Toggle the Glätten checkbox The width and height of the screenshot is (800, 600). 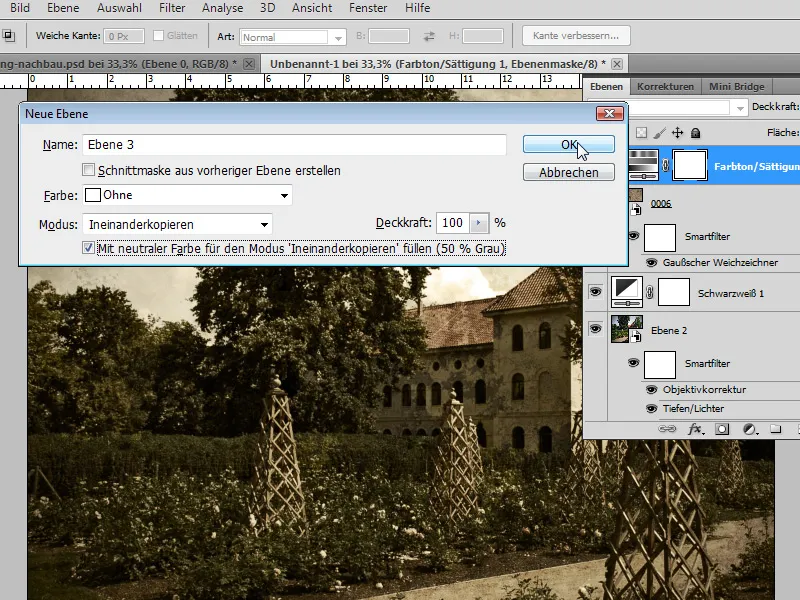click(x=158, y=36)
